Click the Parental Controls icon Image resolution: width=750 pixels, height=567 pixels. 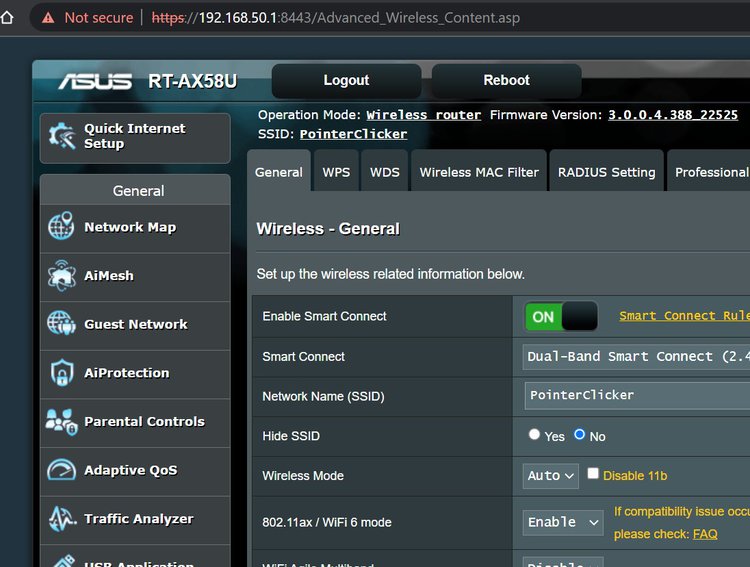pos(61,421)
